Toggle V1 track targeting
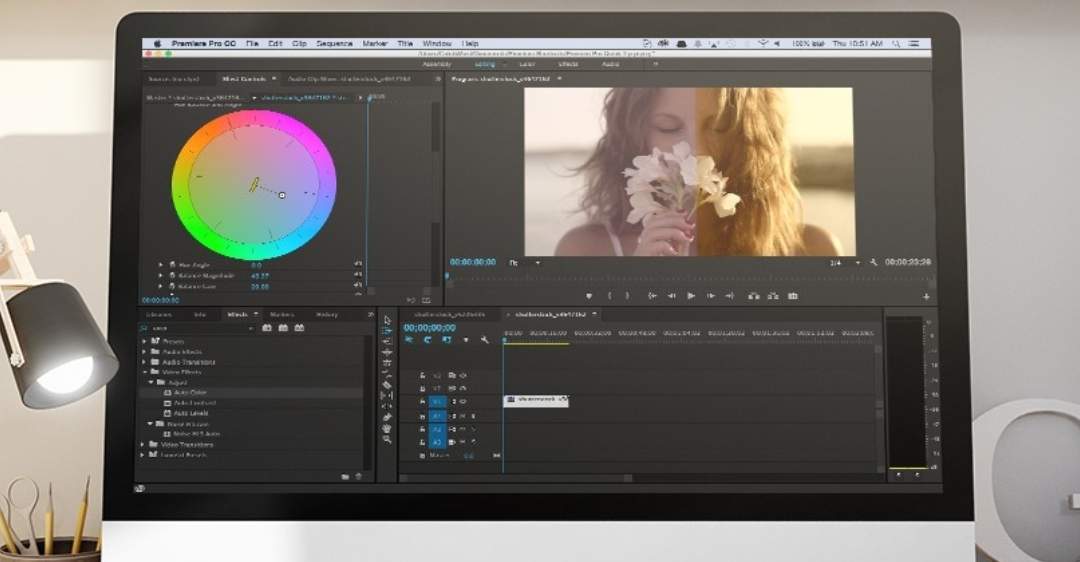1080x562 pixels. point(437,402)
